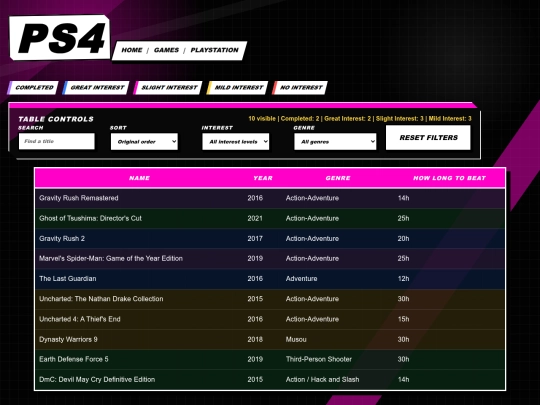Open the Interest dropdown All interest levels
540x405 pixels.
236,142
